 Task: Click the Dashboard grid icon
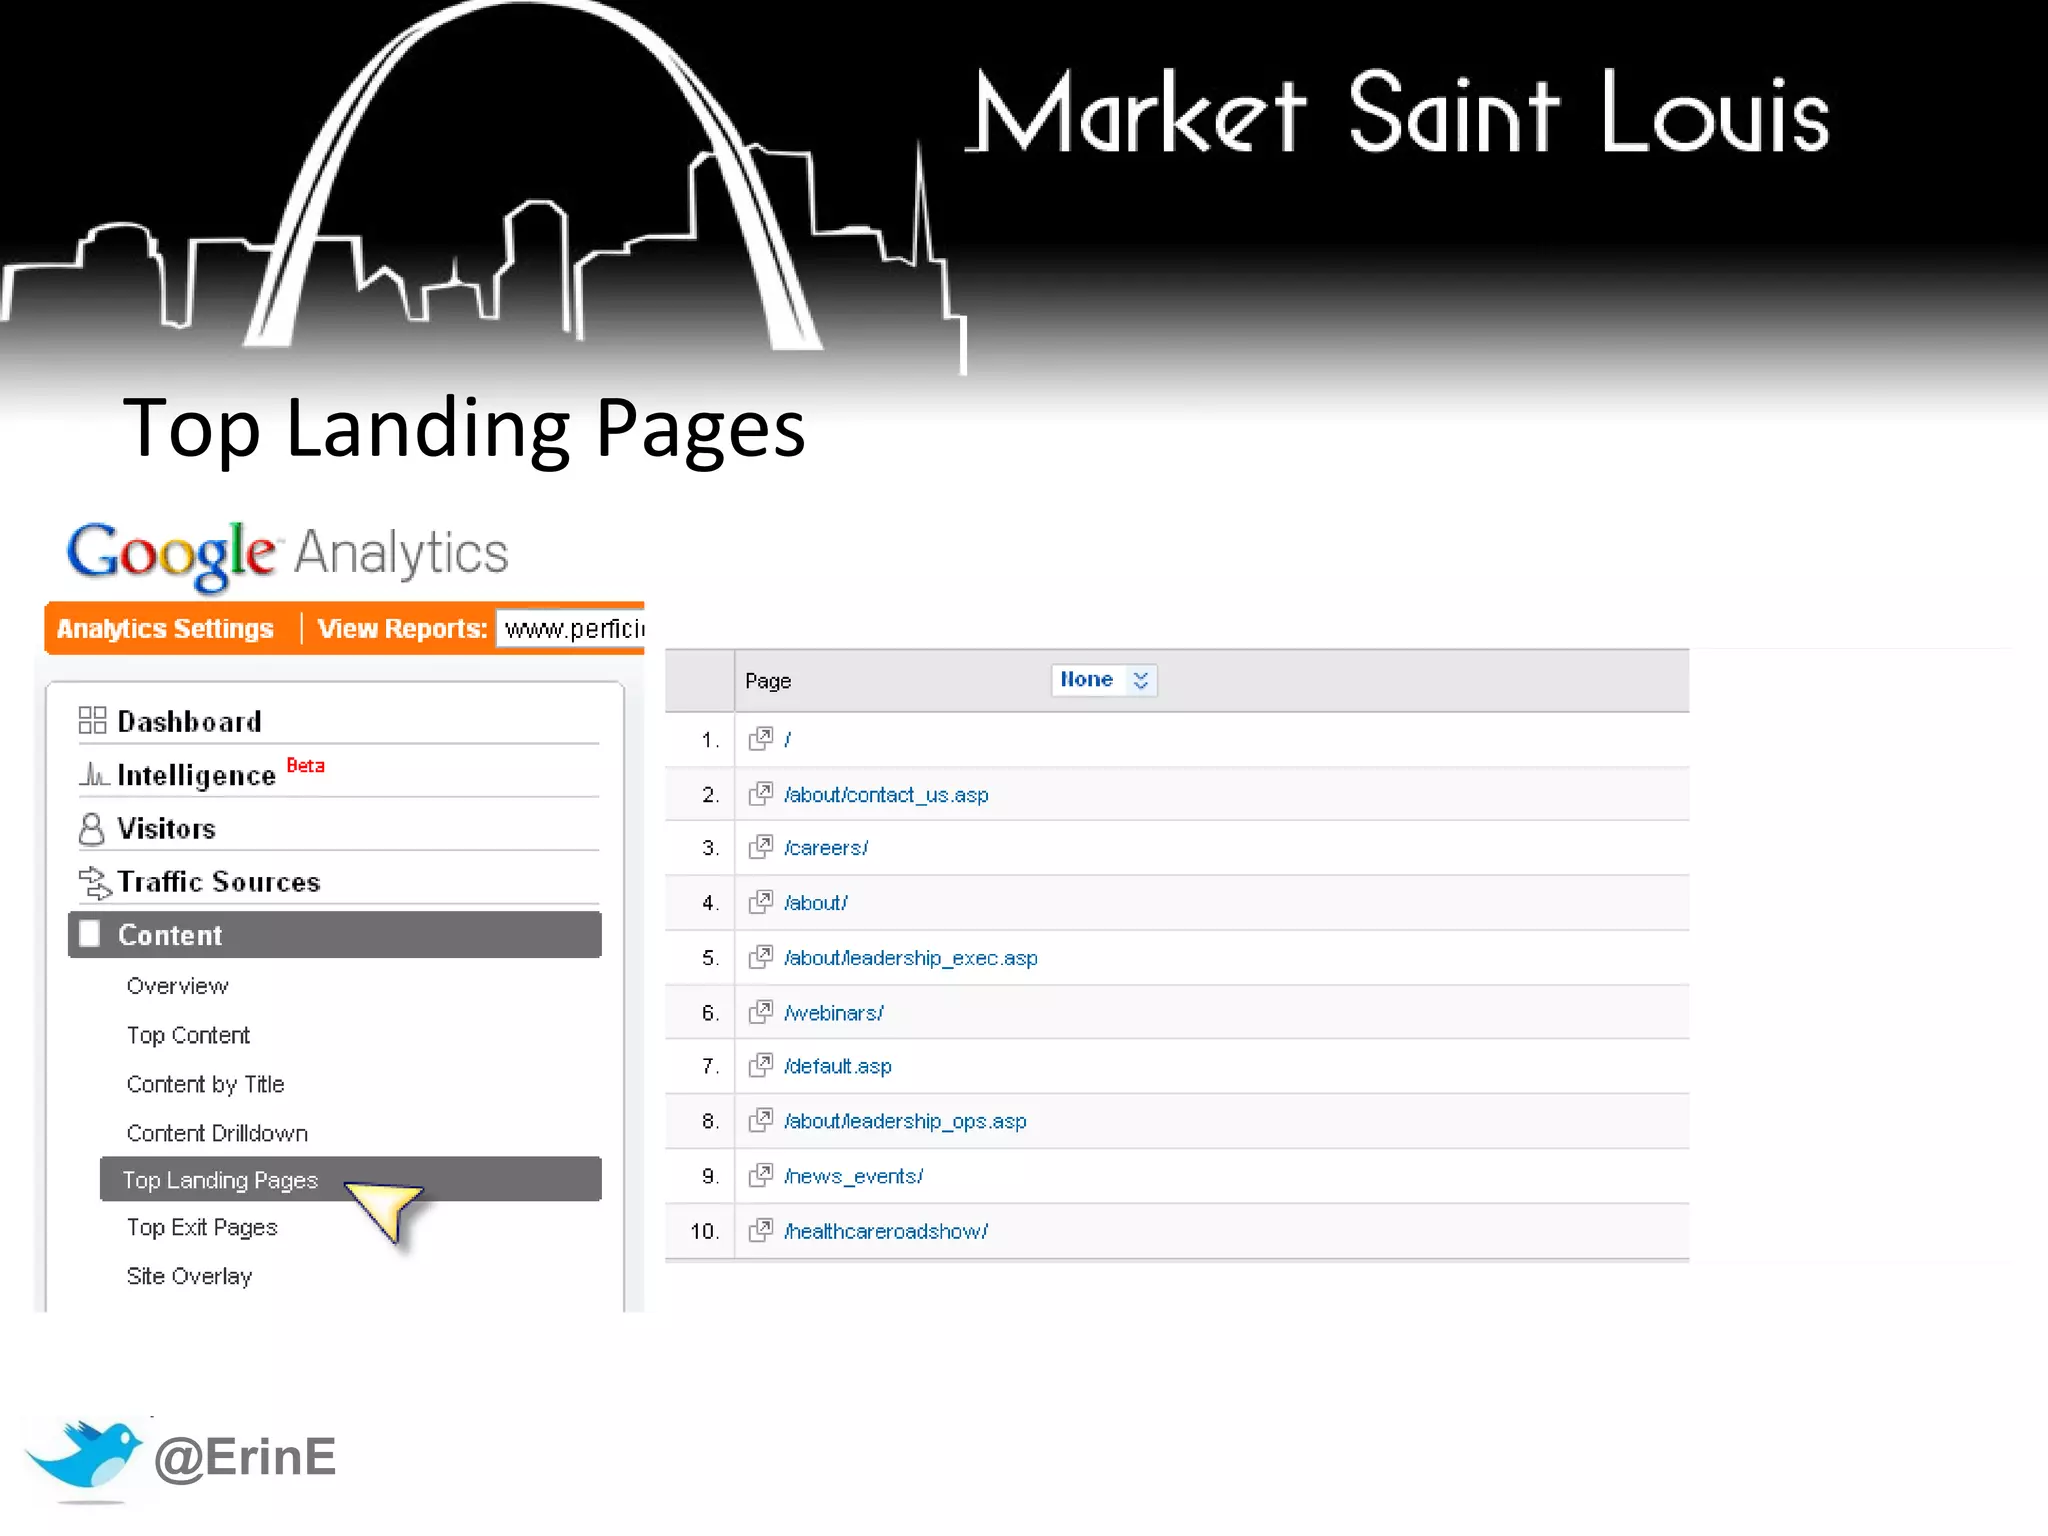pos(92,720)
